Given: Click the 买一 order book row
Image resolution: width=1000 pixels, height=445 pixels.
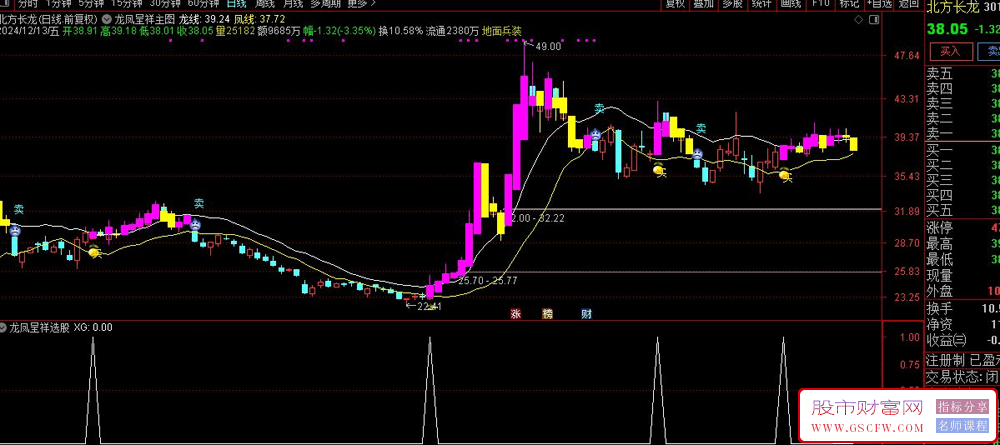Looking at the screenshot, I should point(962,150).
